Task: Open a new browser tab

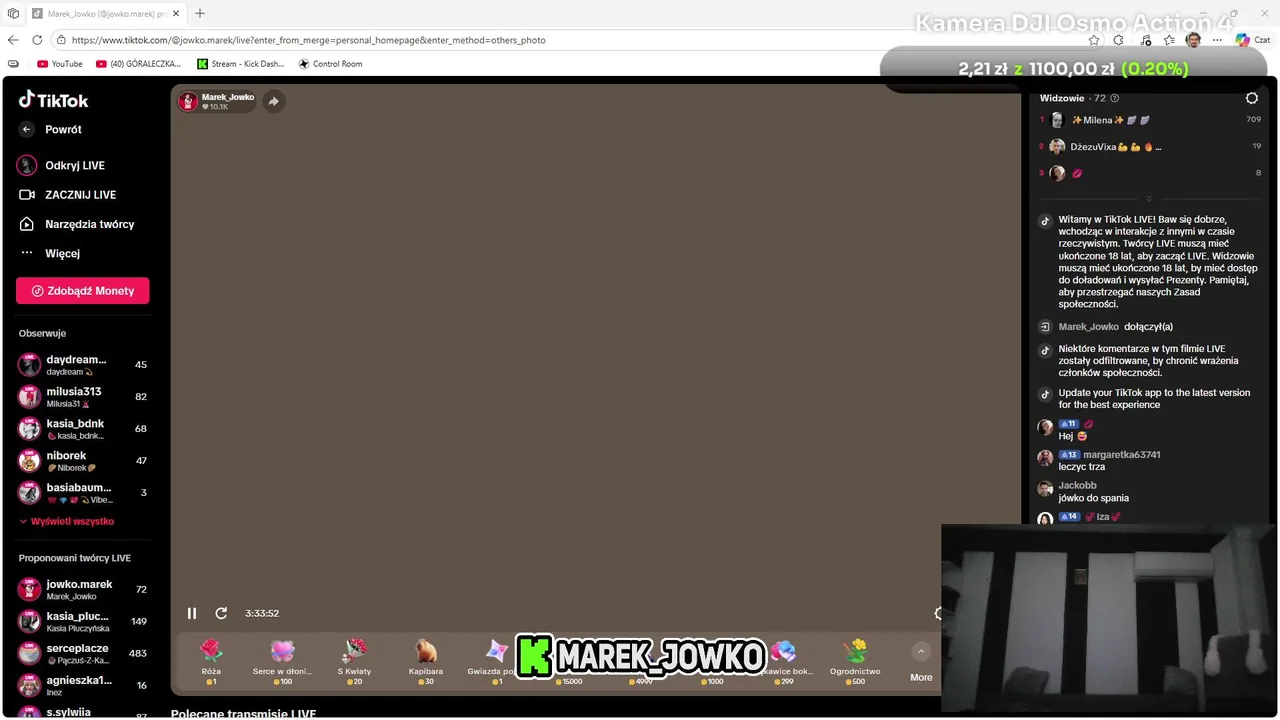Action: 200,13
